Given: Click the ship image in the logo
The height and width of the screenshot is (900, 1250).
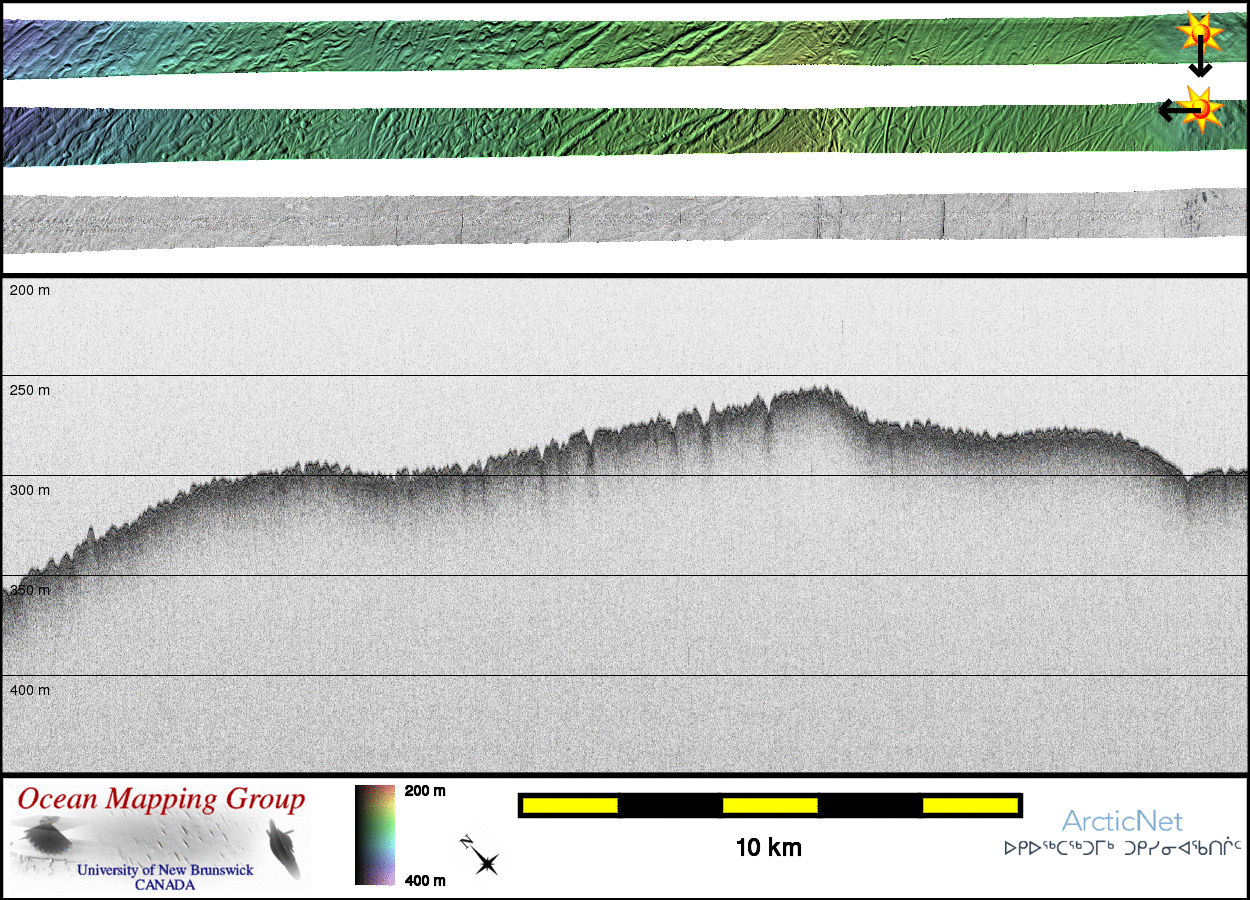Looking at the screenshot, I should (284, 846).
